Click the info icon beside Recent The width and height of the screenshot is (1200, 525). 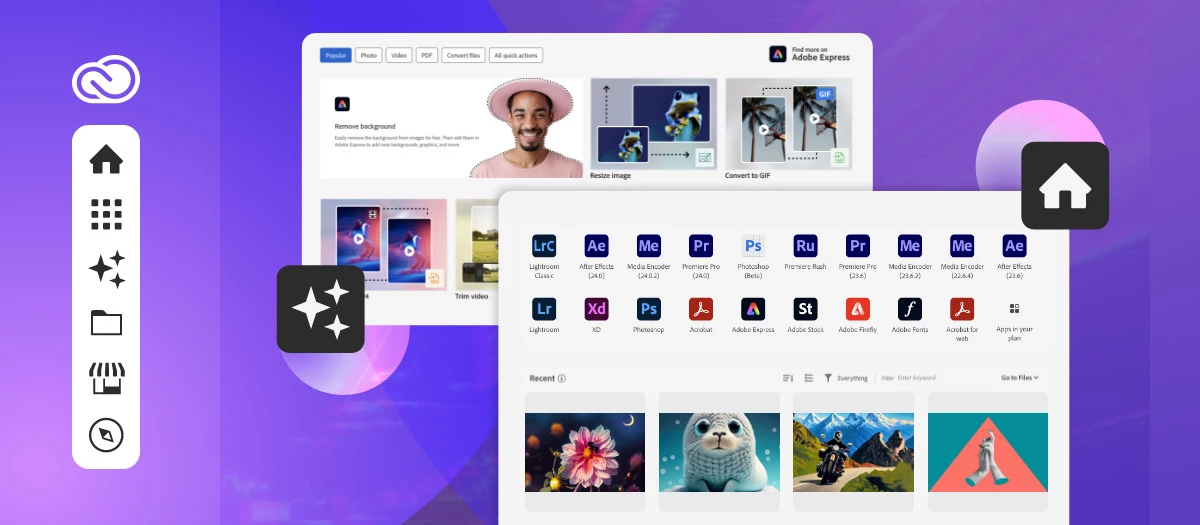coord(561,379)
